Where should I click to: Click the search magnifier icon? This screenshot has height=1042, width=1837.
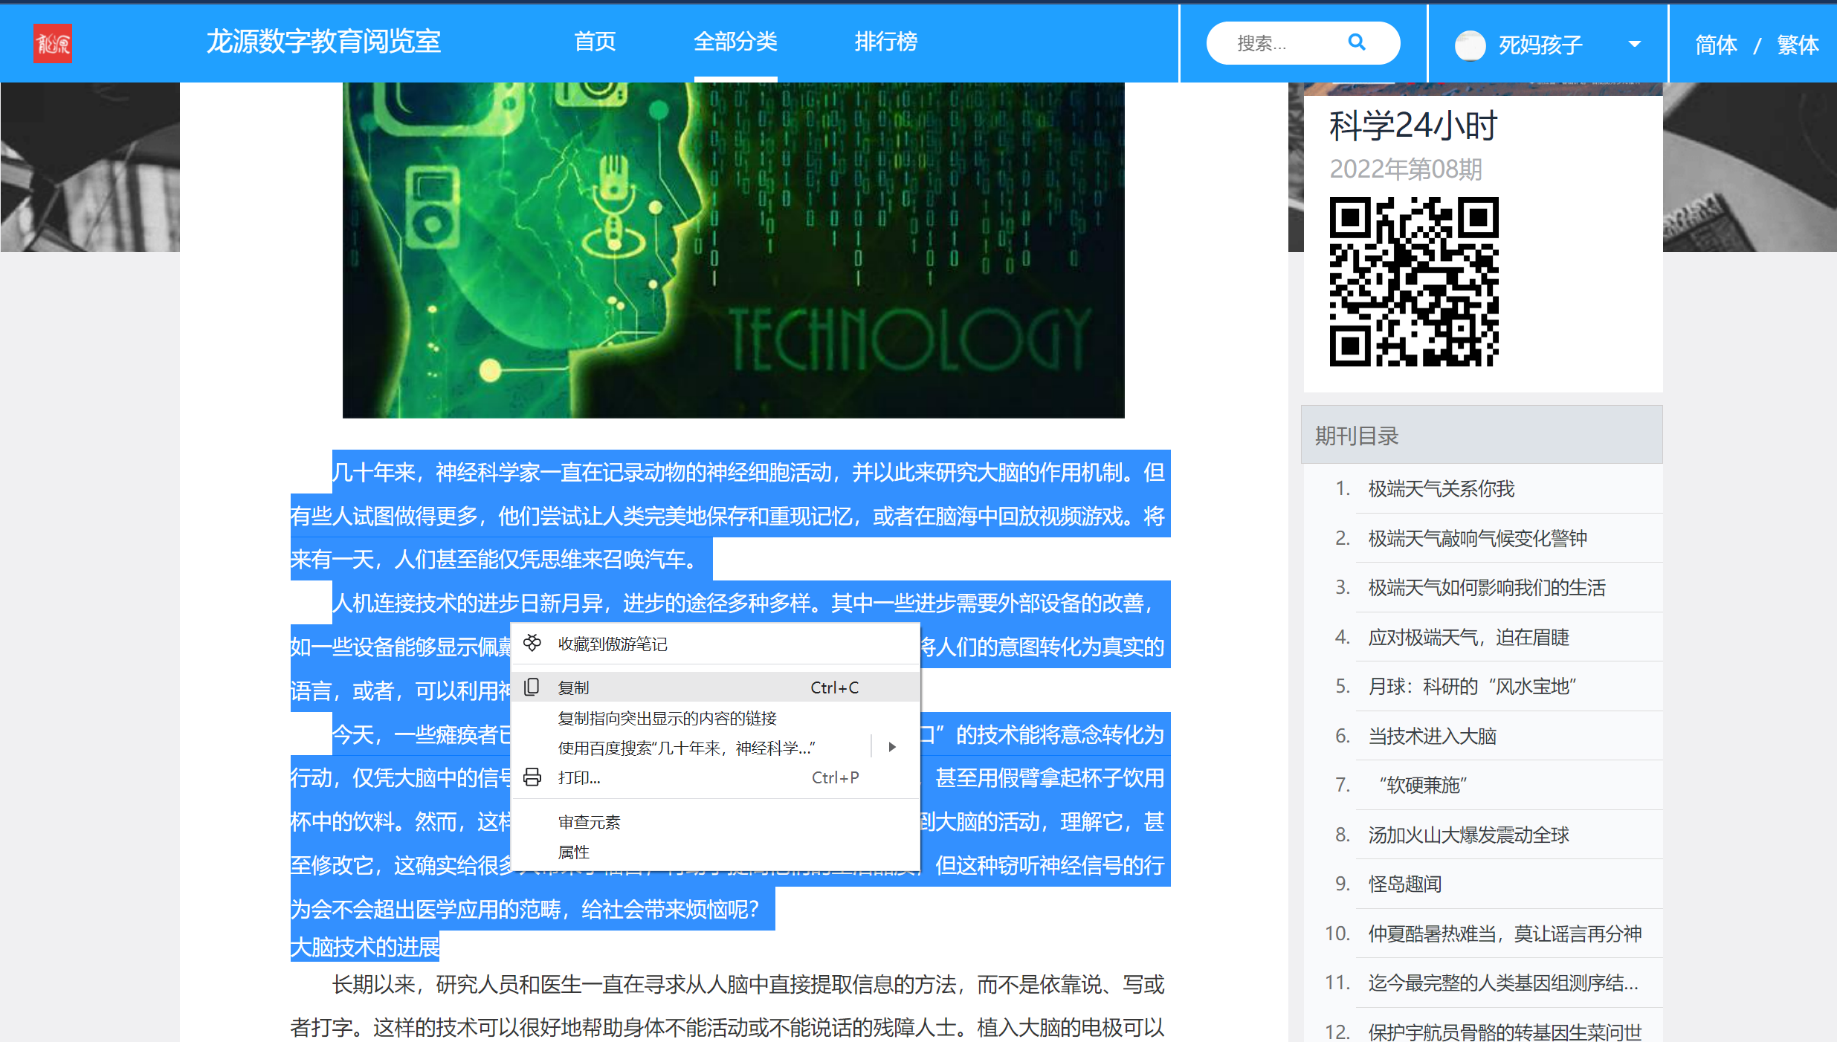tap(1356, 42)
